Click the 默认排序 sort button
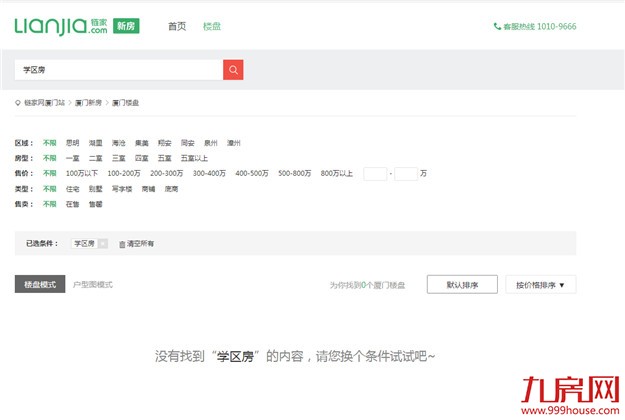Image resolution: width=625 pixels, height=420 pixels. pos(462,285)
